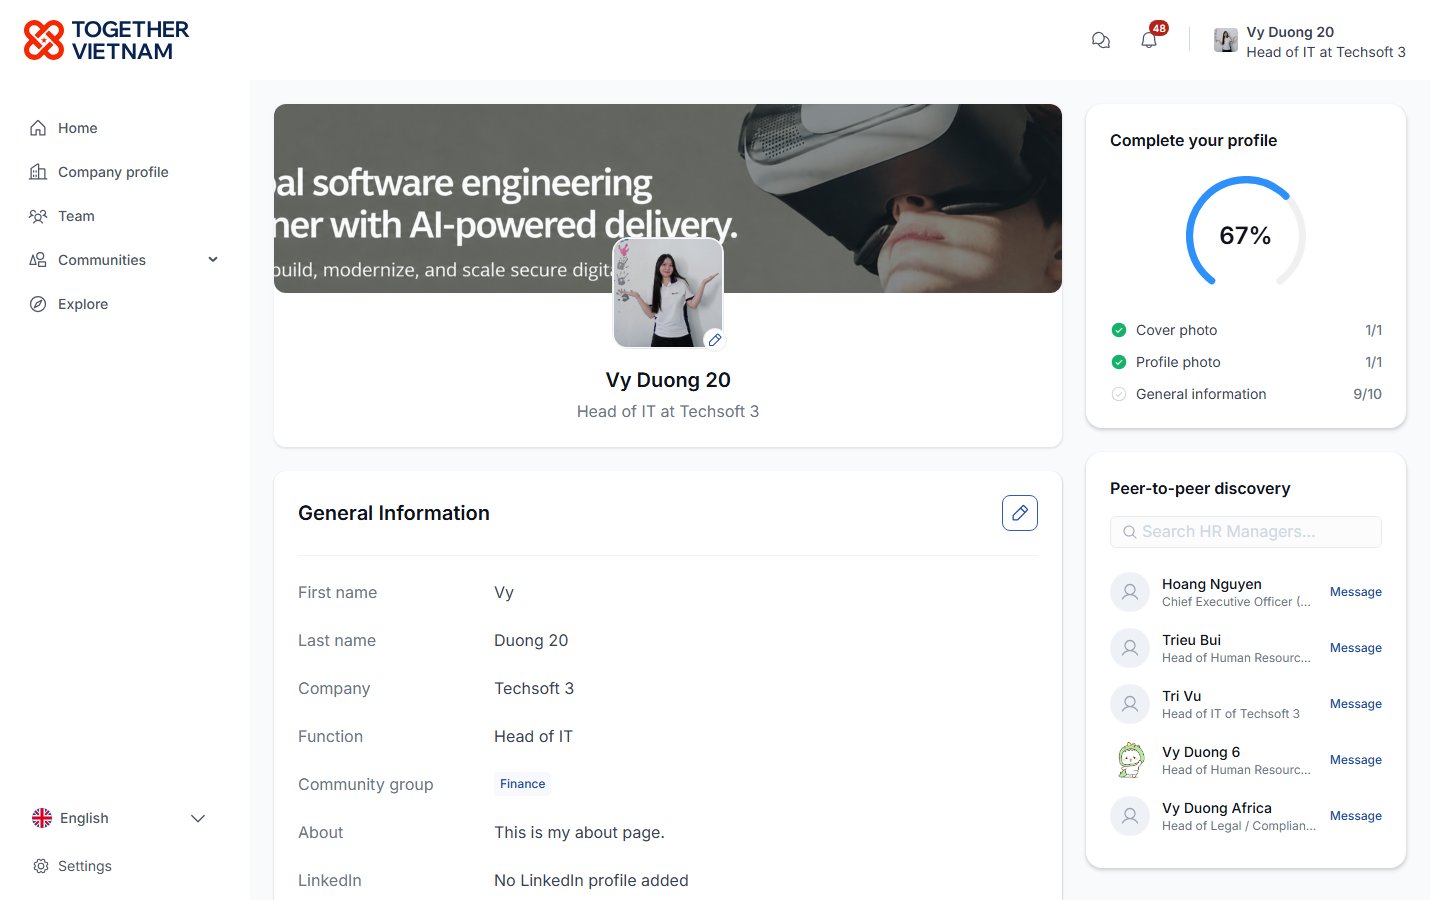Click the search magnifier in peer discovery
This screenshot has height=900, width=1440.
pyautogui.click(x=1129, y=532)
